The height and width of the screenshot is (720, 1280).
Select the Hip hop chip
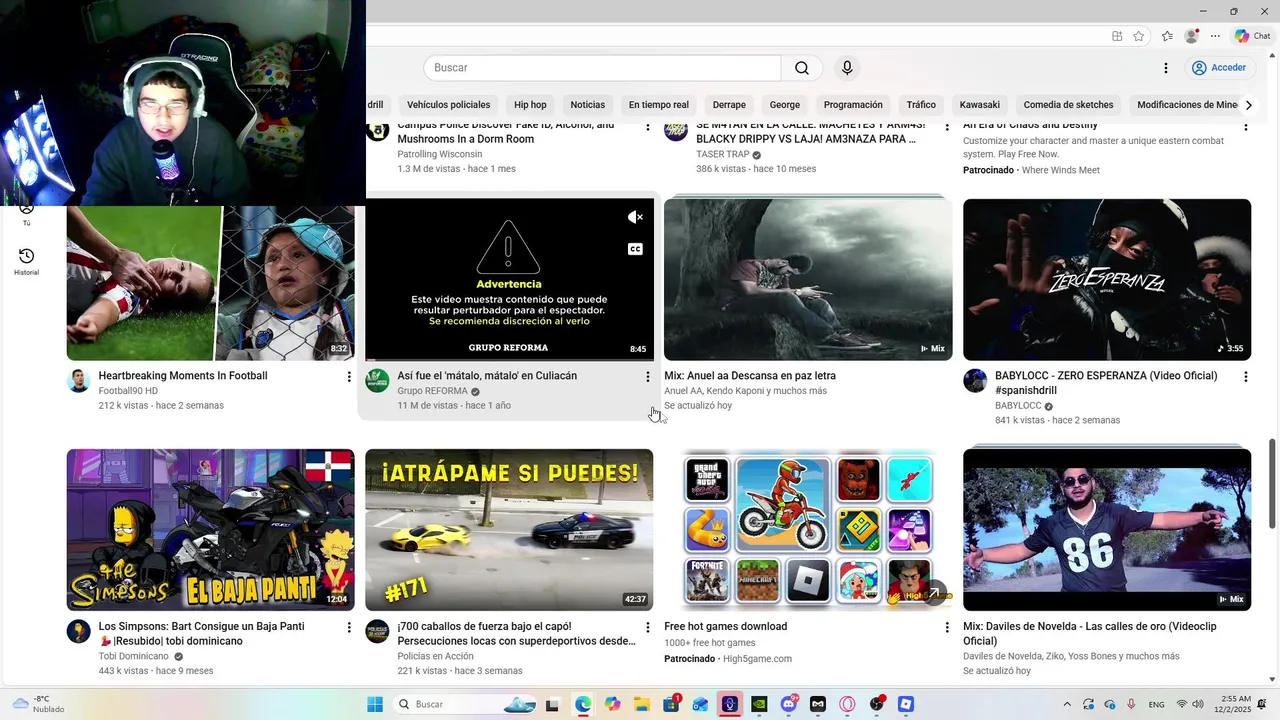coord(530,105)
